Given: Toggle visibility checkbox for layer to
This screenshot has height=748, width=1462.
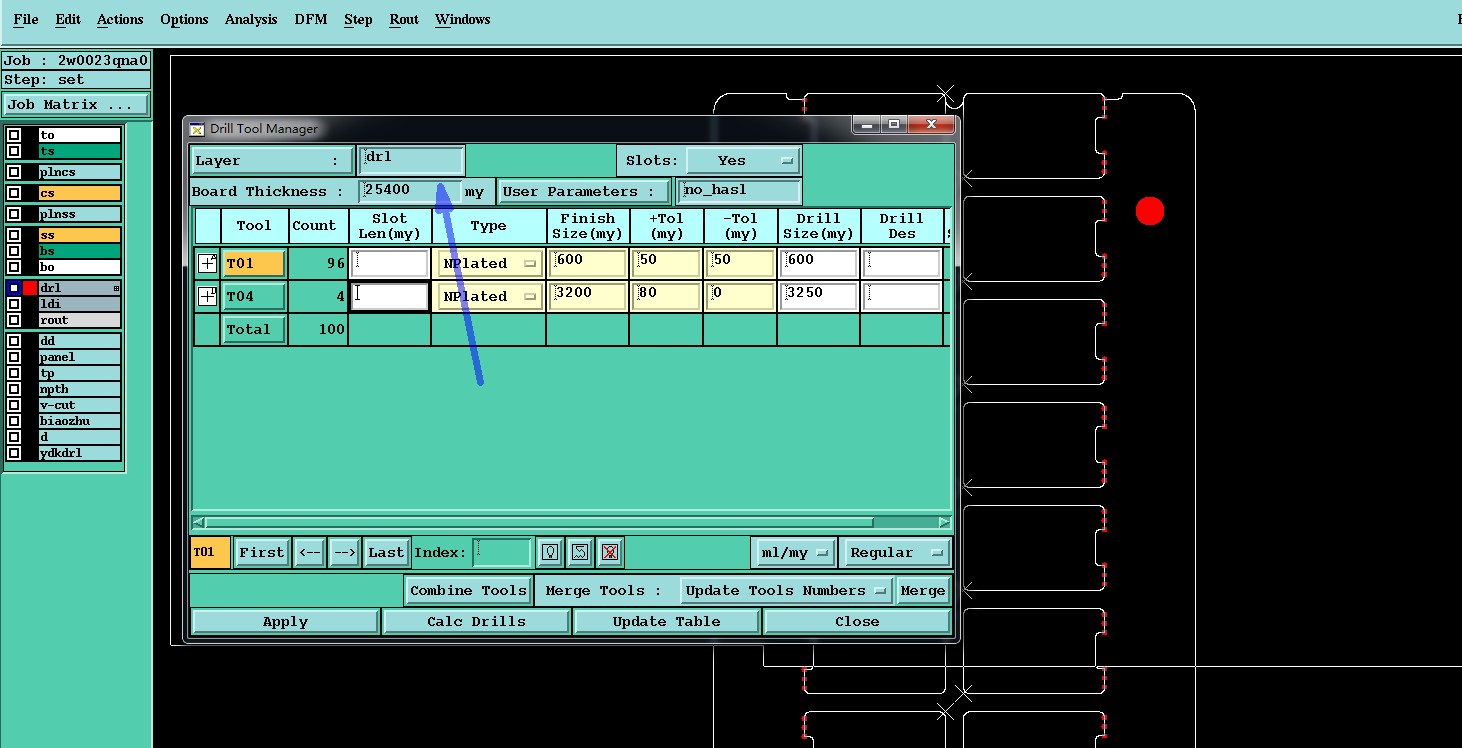Looking at the screenshot, I should (14, 135).
